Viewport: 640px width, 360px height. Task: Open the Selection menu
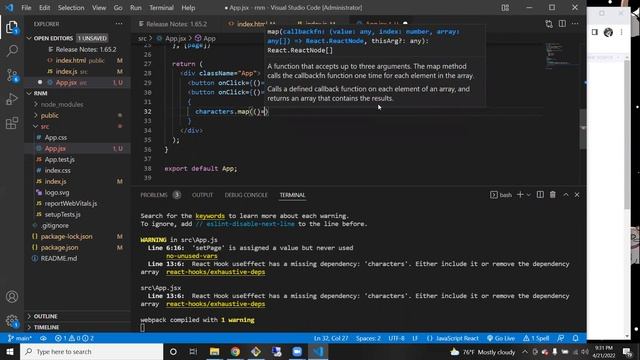pyautogui.click(x=71, y=8)
